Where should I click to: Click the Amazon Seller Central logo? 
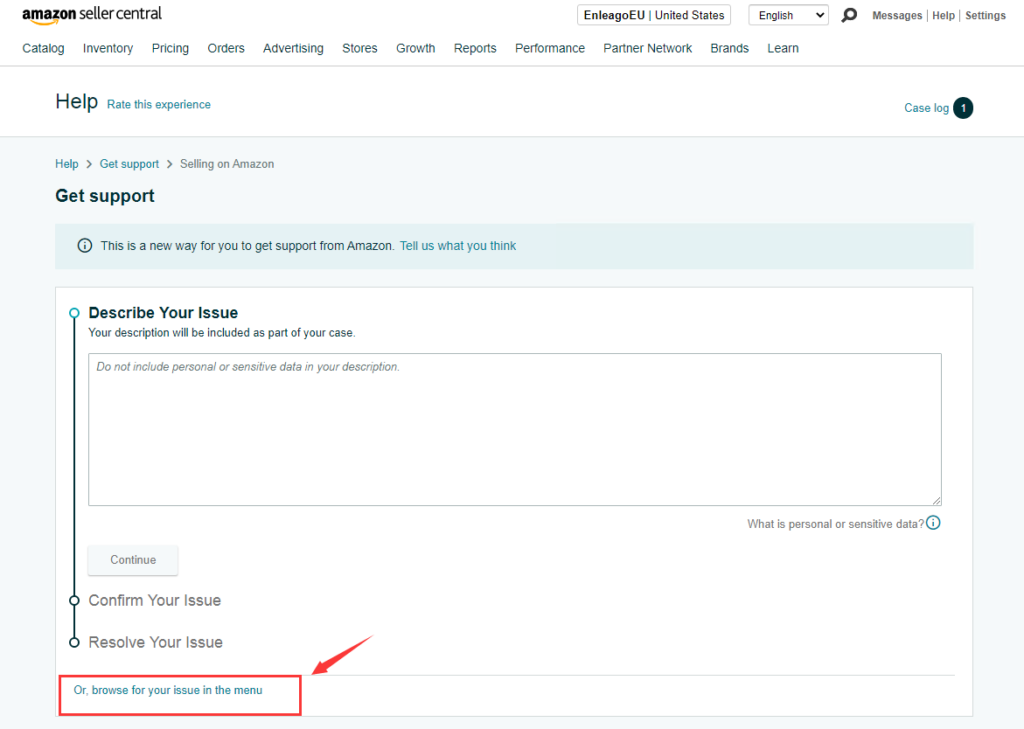coord(92,15)
